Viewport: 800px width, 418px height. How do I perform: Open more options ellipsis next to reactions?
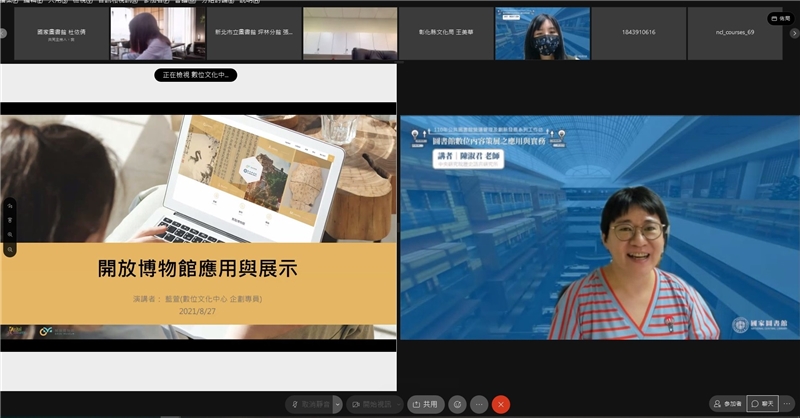click(x=479, y=404)
